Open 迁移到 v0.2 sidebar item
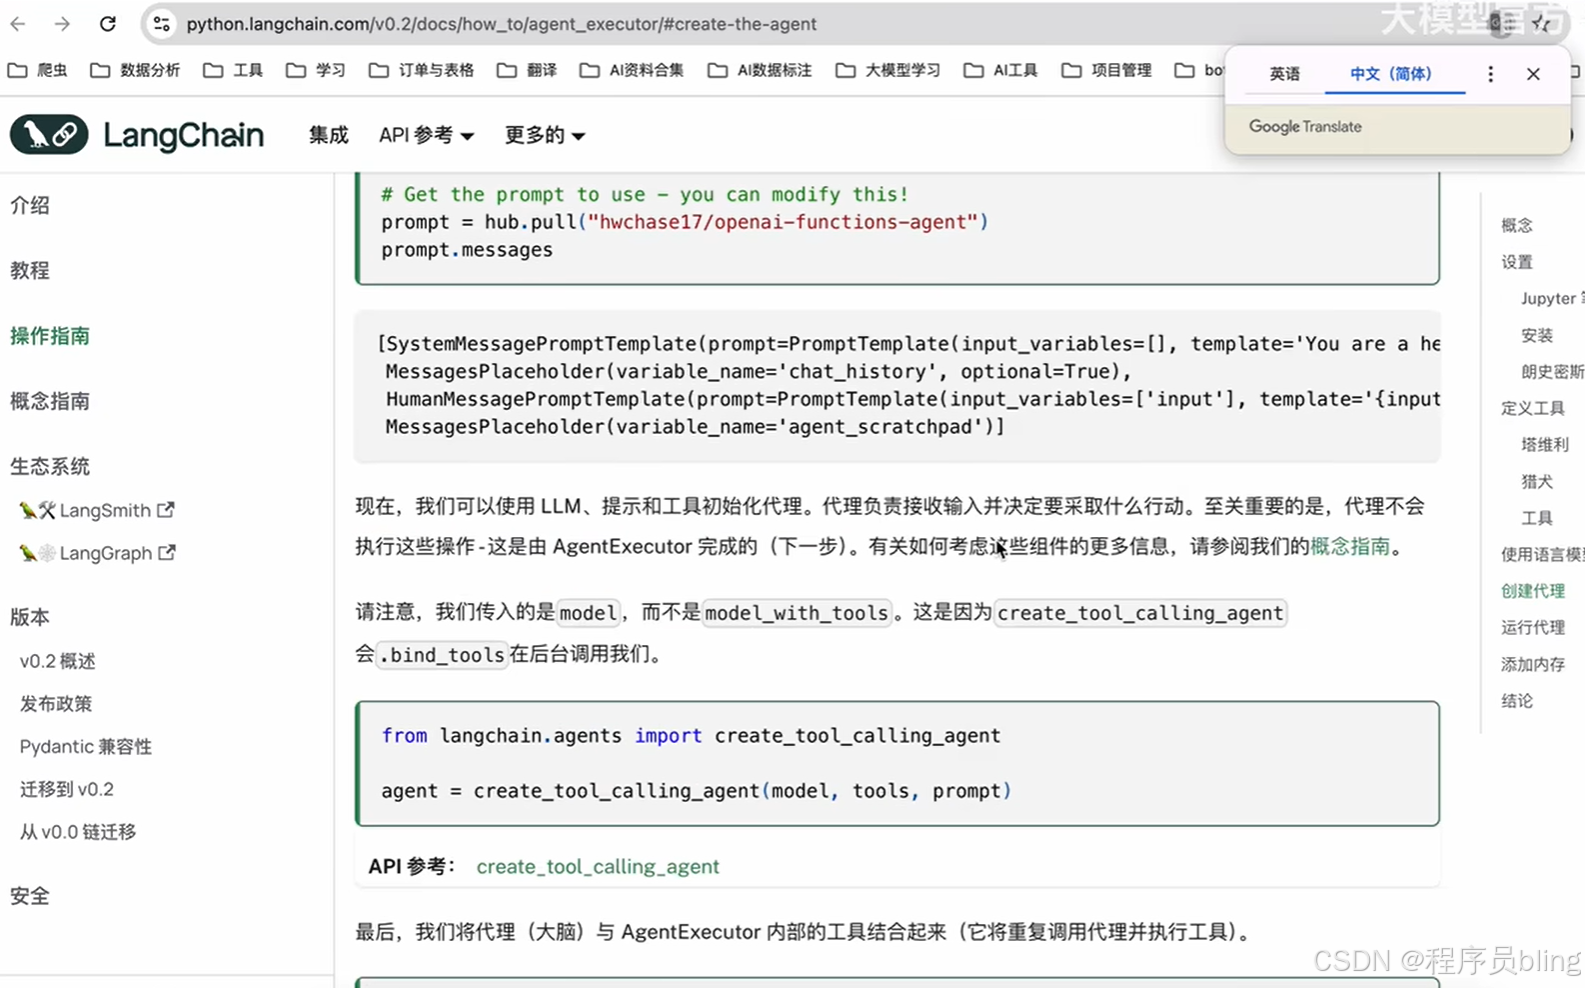 pos(67,789)
